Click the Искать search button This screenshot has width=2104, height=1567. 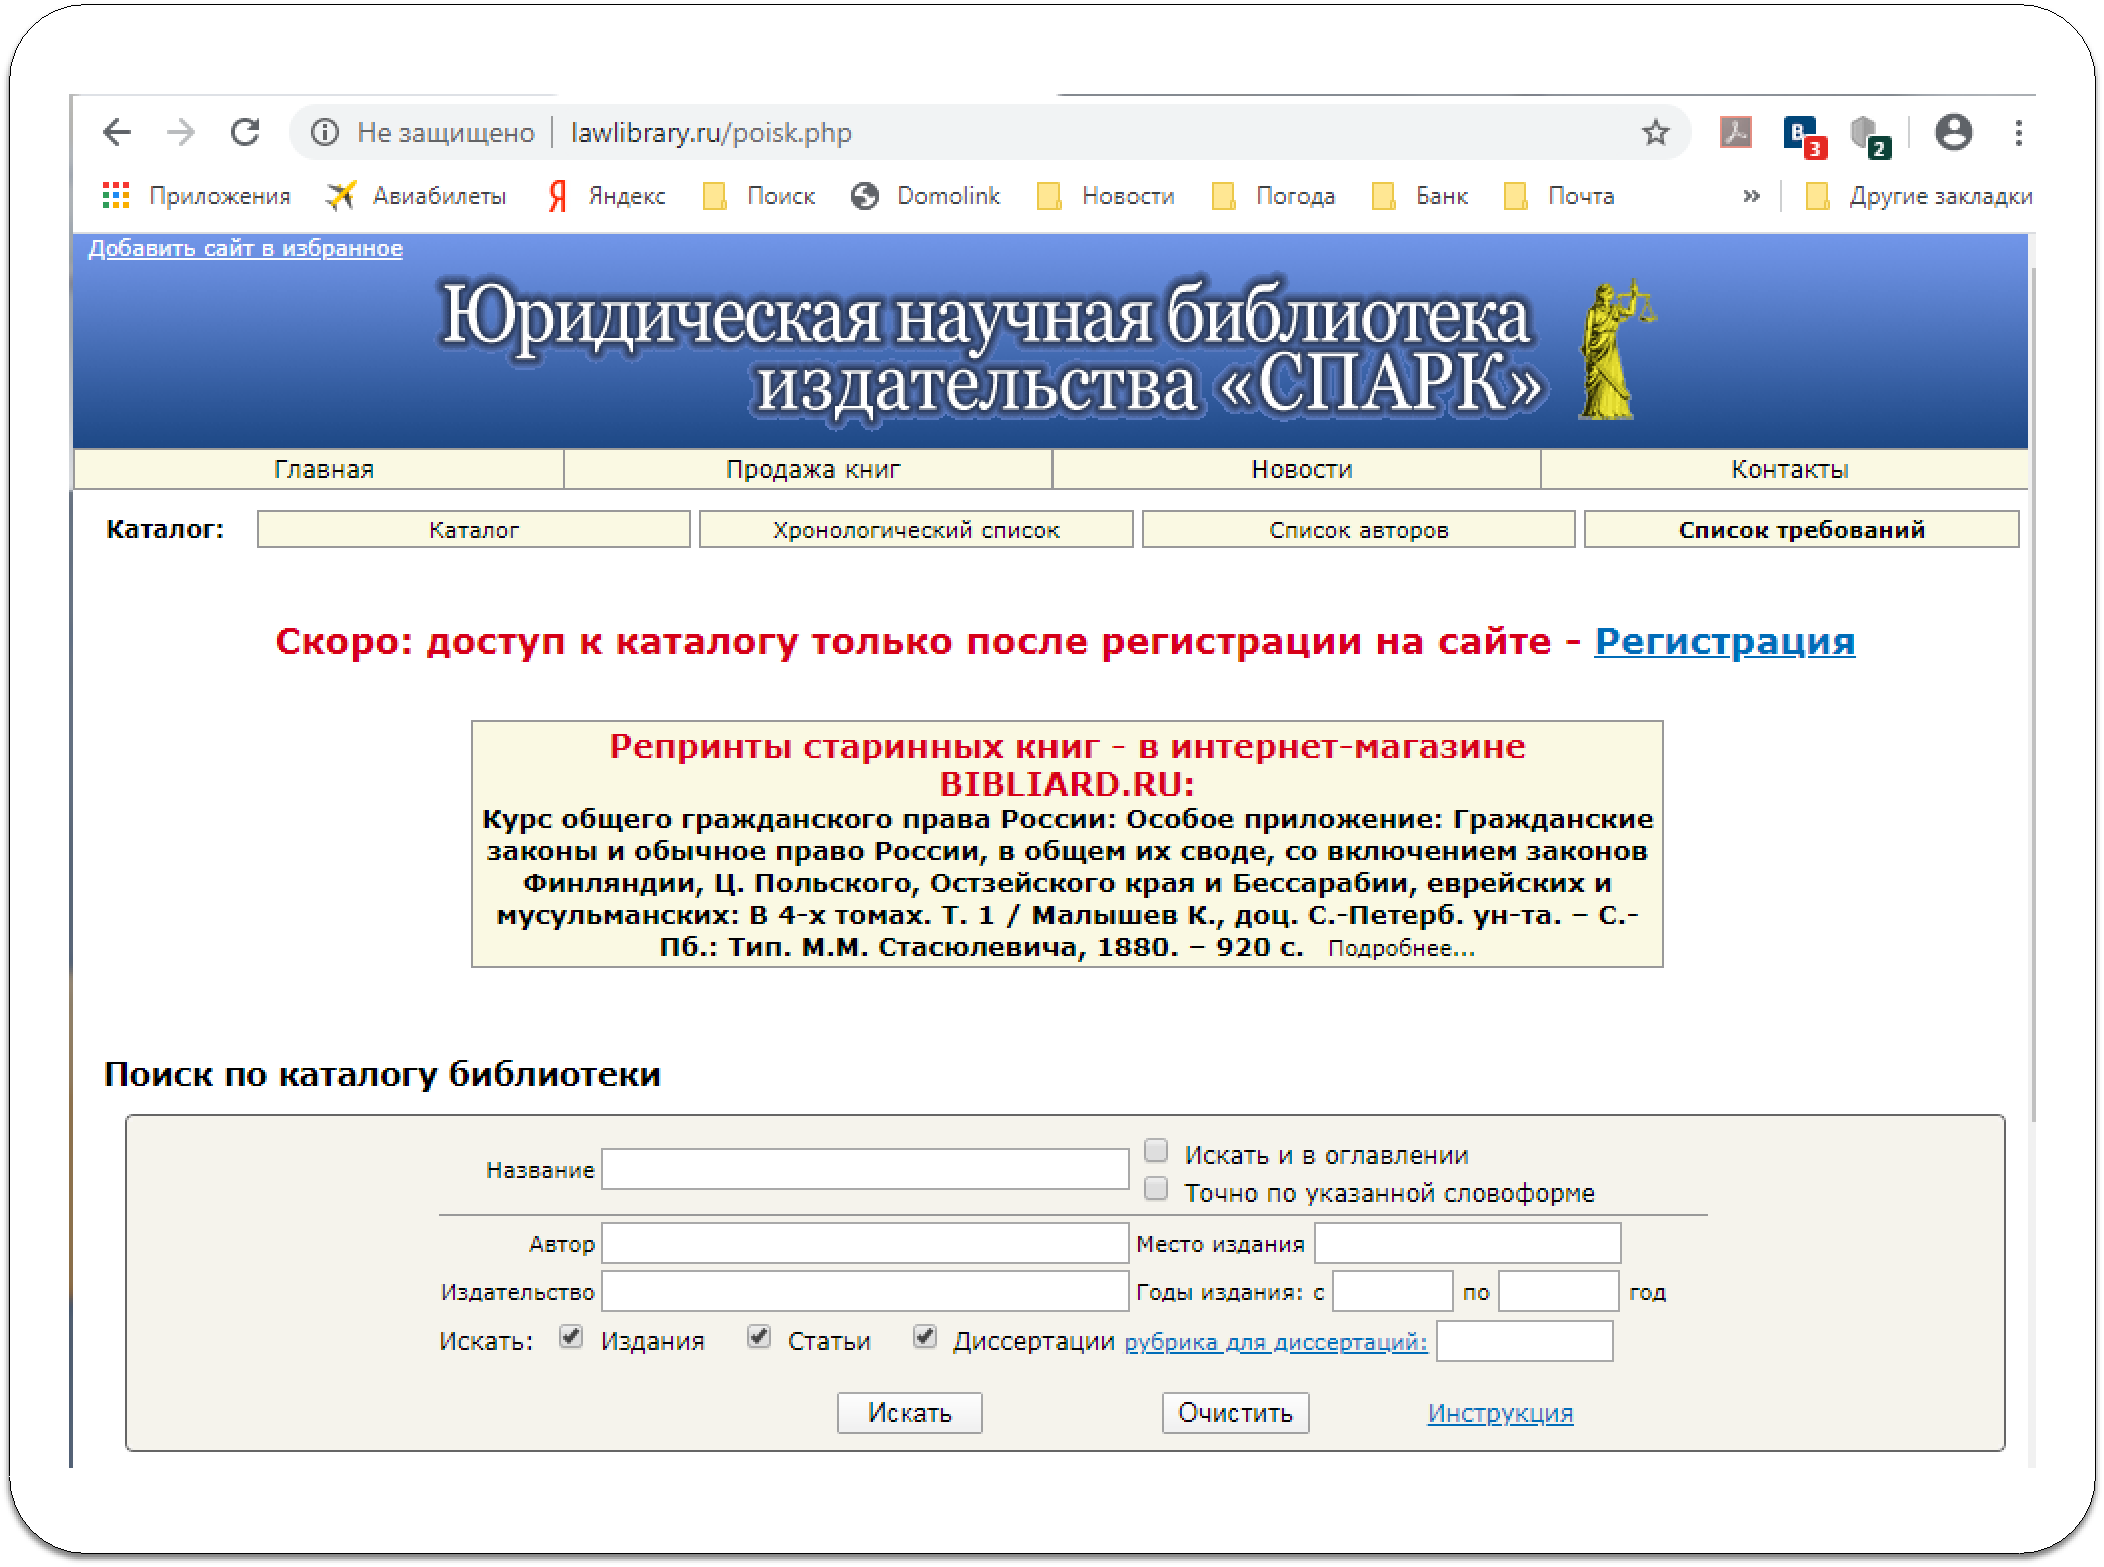coord(909,1413)
